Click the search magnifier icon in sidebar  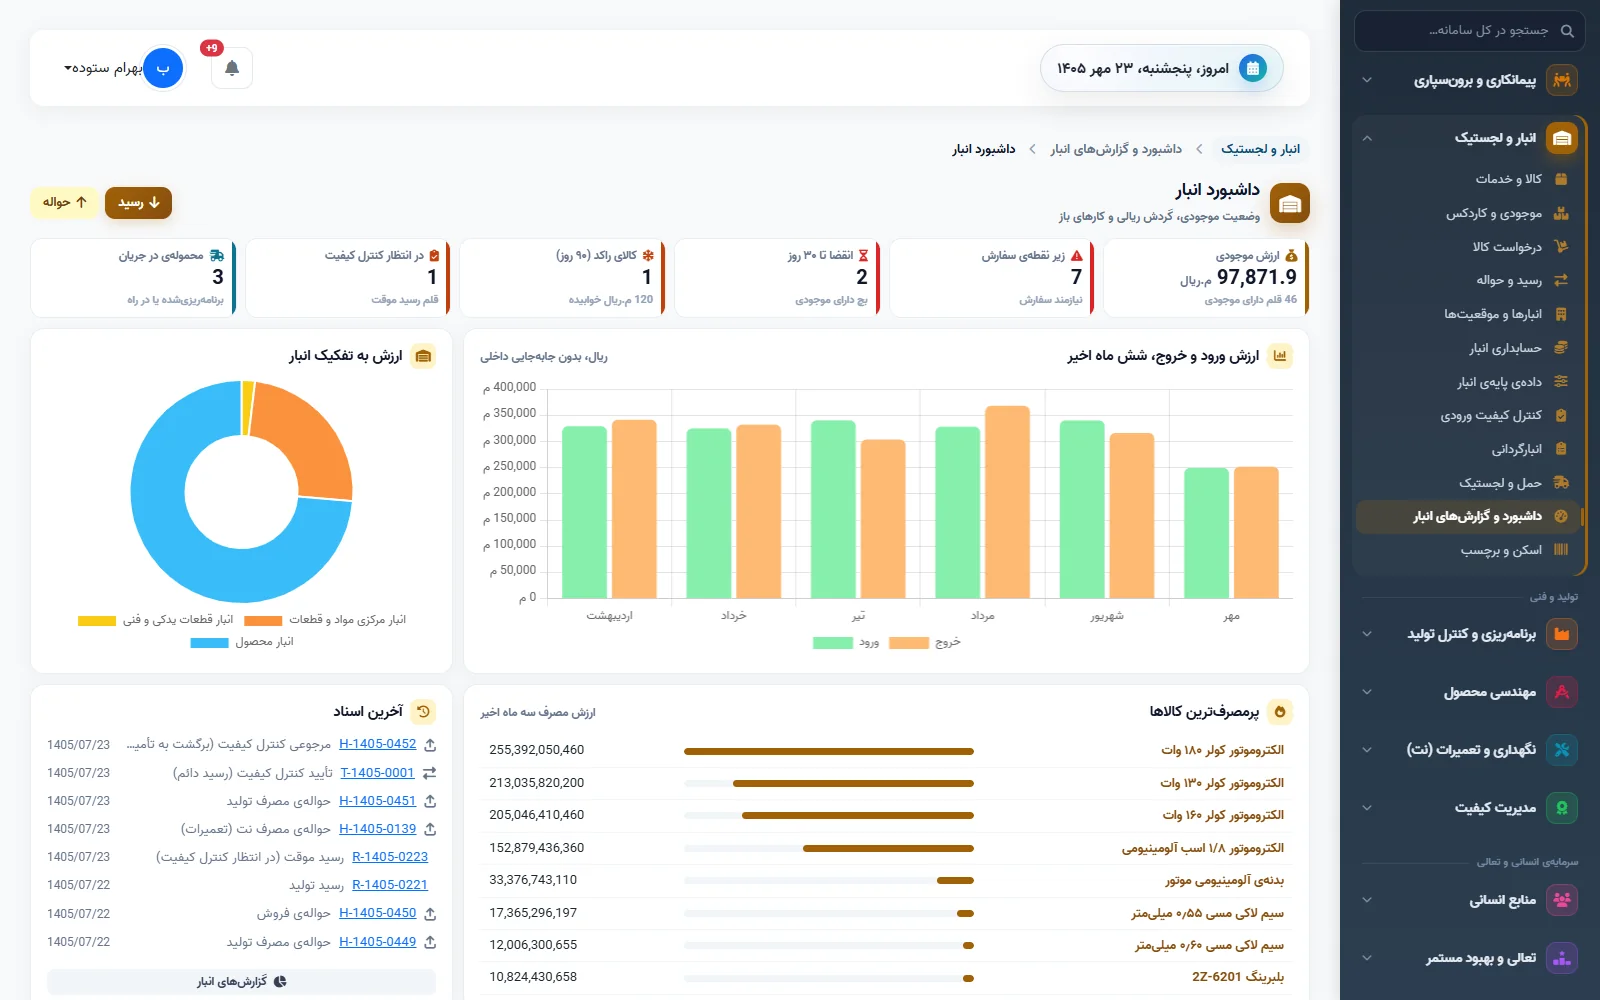coord(1567,31)
